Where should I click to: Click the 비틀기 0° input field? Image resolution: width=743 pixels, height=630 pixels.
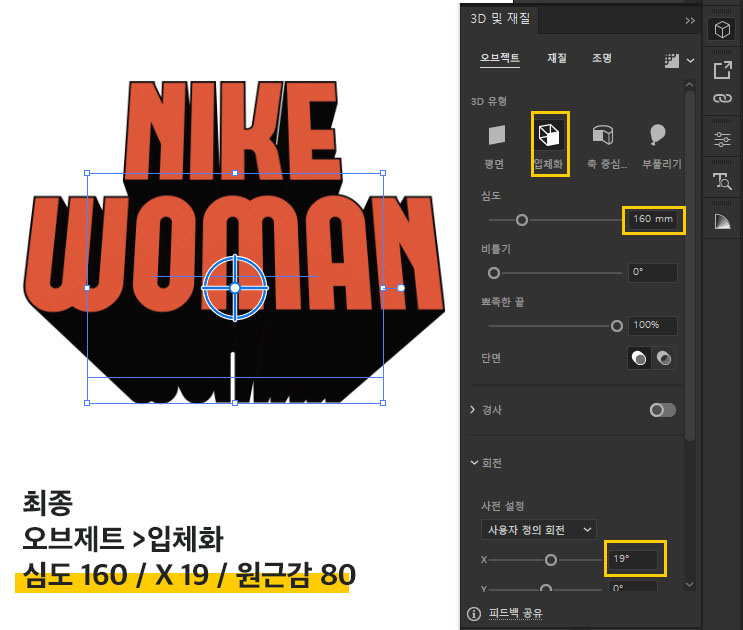tap(652, 272)
